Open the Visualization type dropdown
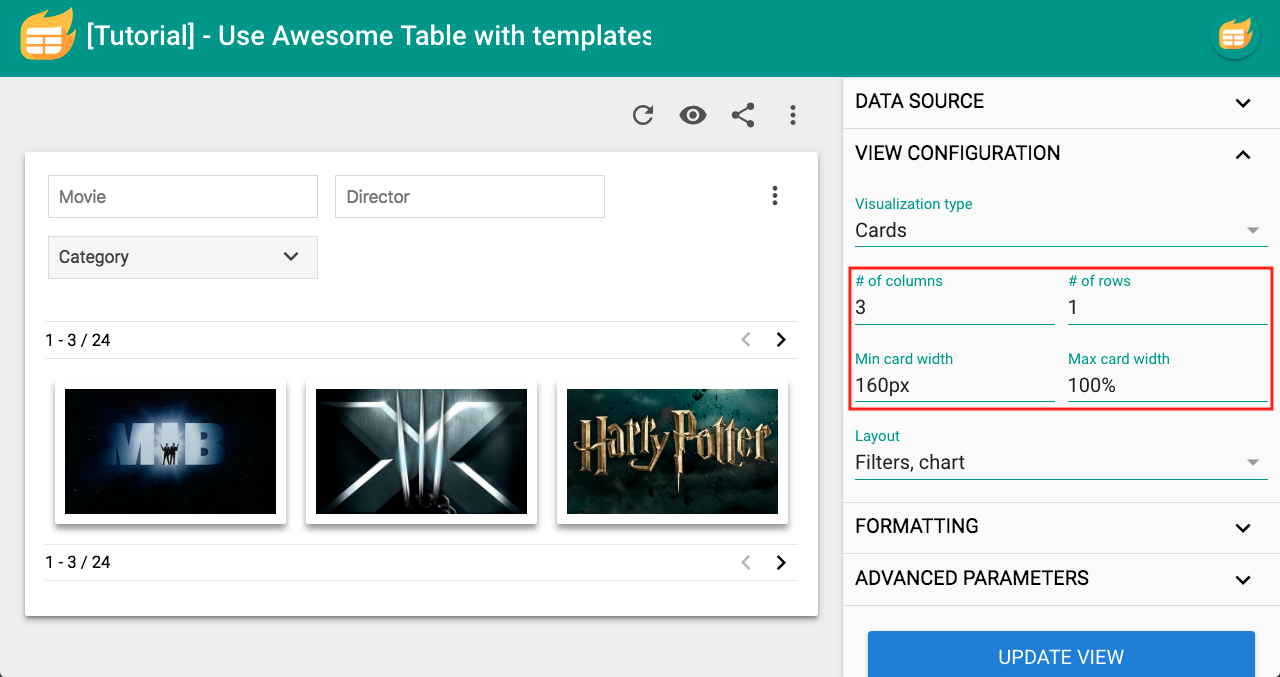 pos(1061,230)
